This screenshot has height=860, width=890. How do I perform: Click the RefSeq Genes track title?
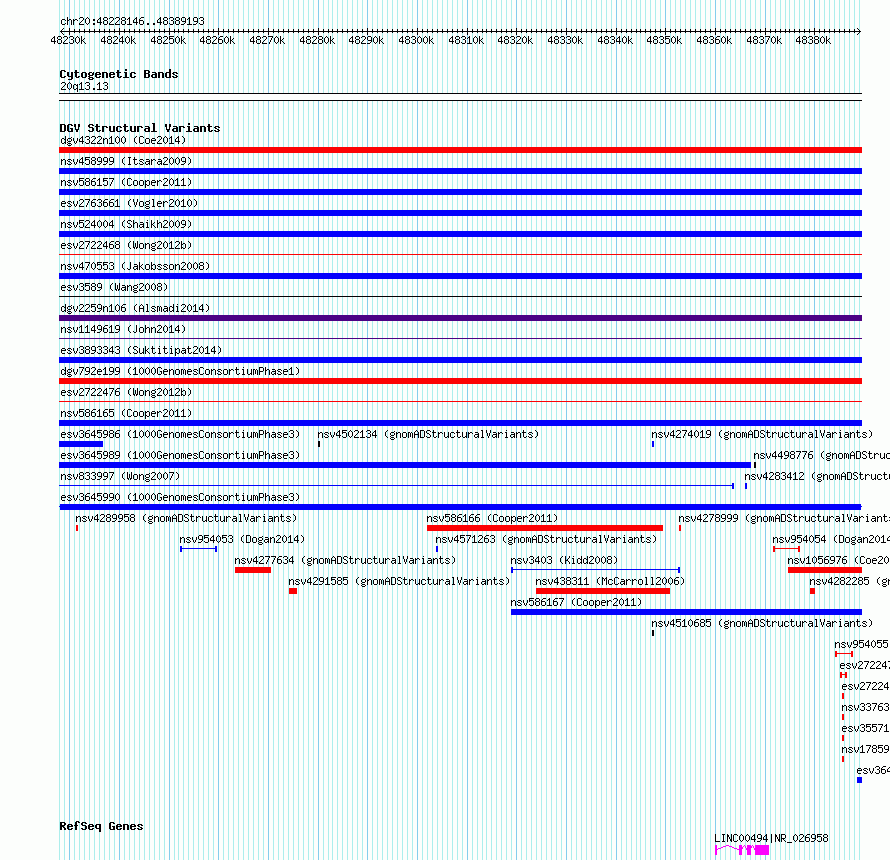102,826
